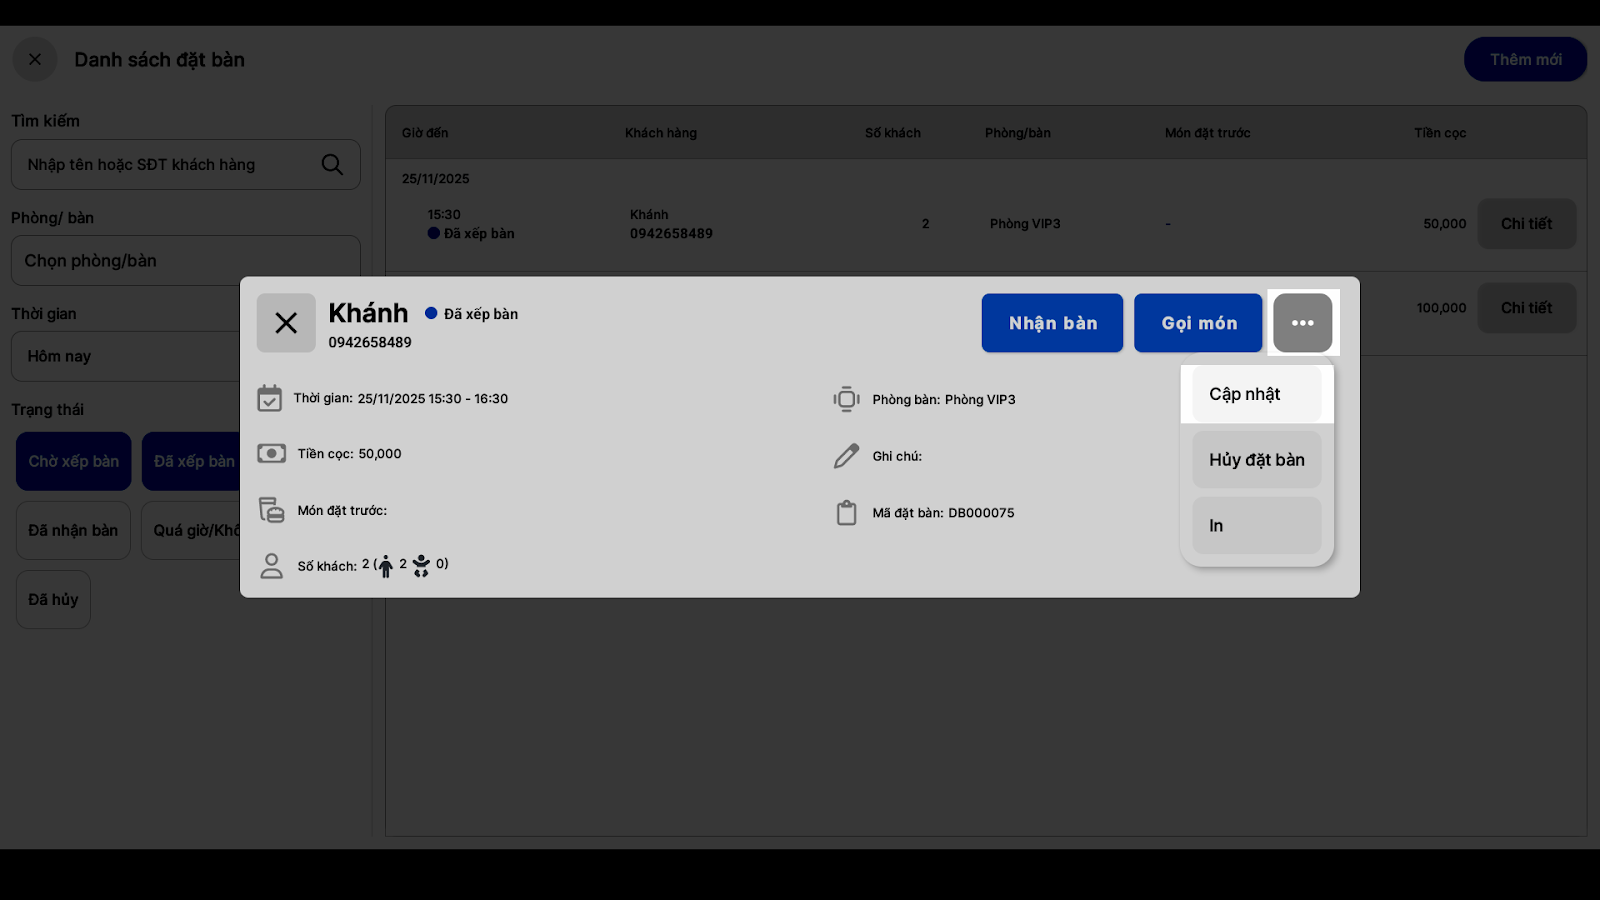Select Cập nhật from the options menu
This screenshot has height=900, width=1600.
pyautogui.click(x=1257, y=394)
